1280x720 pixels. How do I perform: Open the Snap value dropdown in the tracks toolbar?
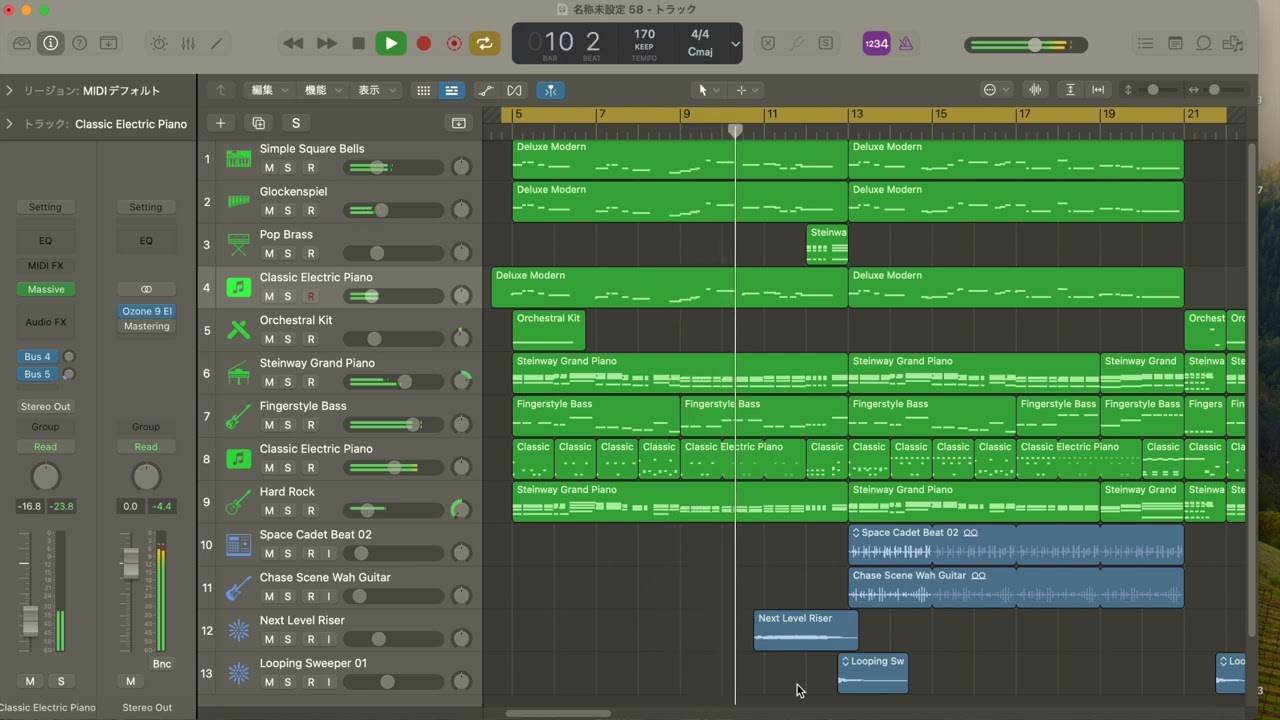click(996, 90)
